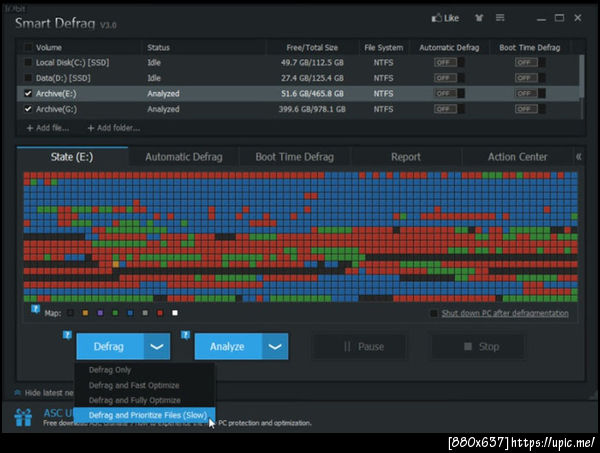Toggle Automatic Defrag for Archive(E:)
This screenshot has width=600, height=453.
point(449,93)
